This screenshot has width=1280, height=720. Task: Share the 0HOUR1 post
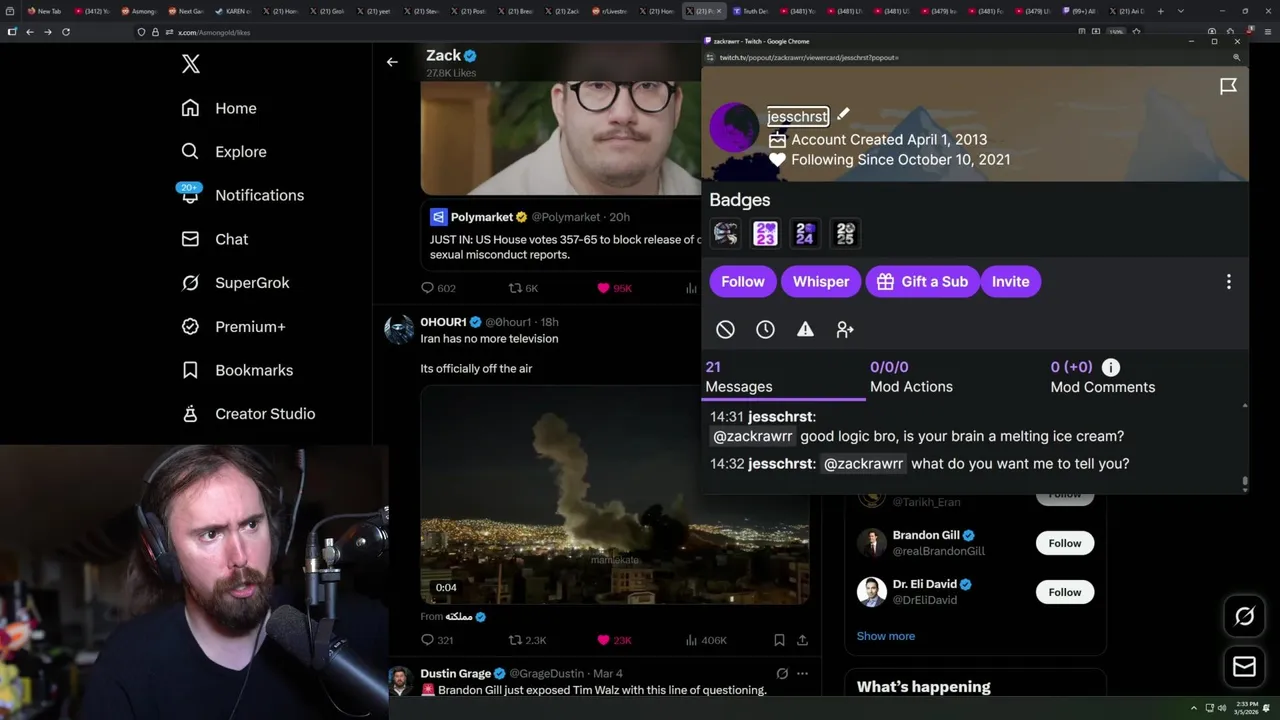[802, 640]
